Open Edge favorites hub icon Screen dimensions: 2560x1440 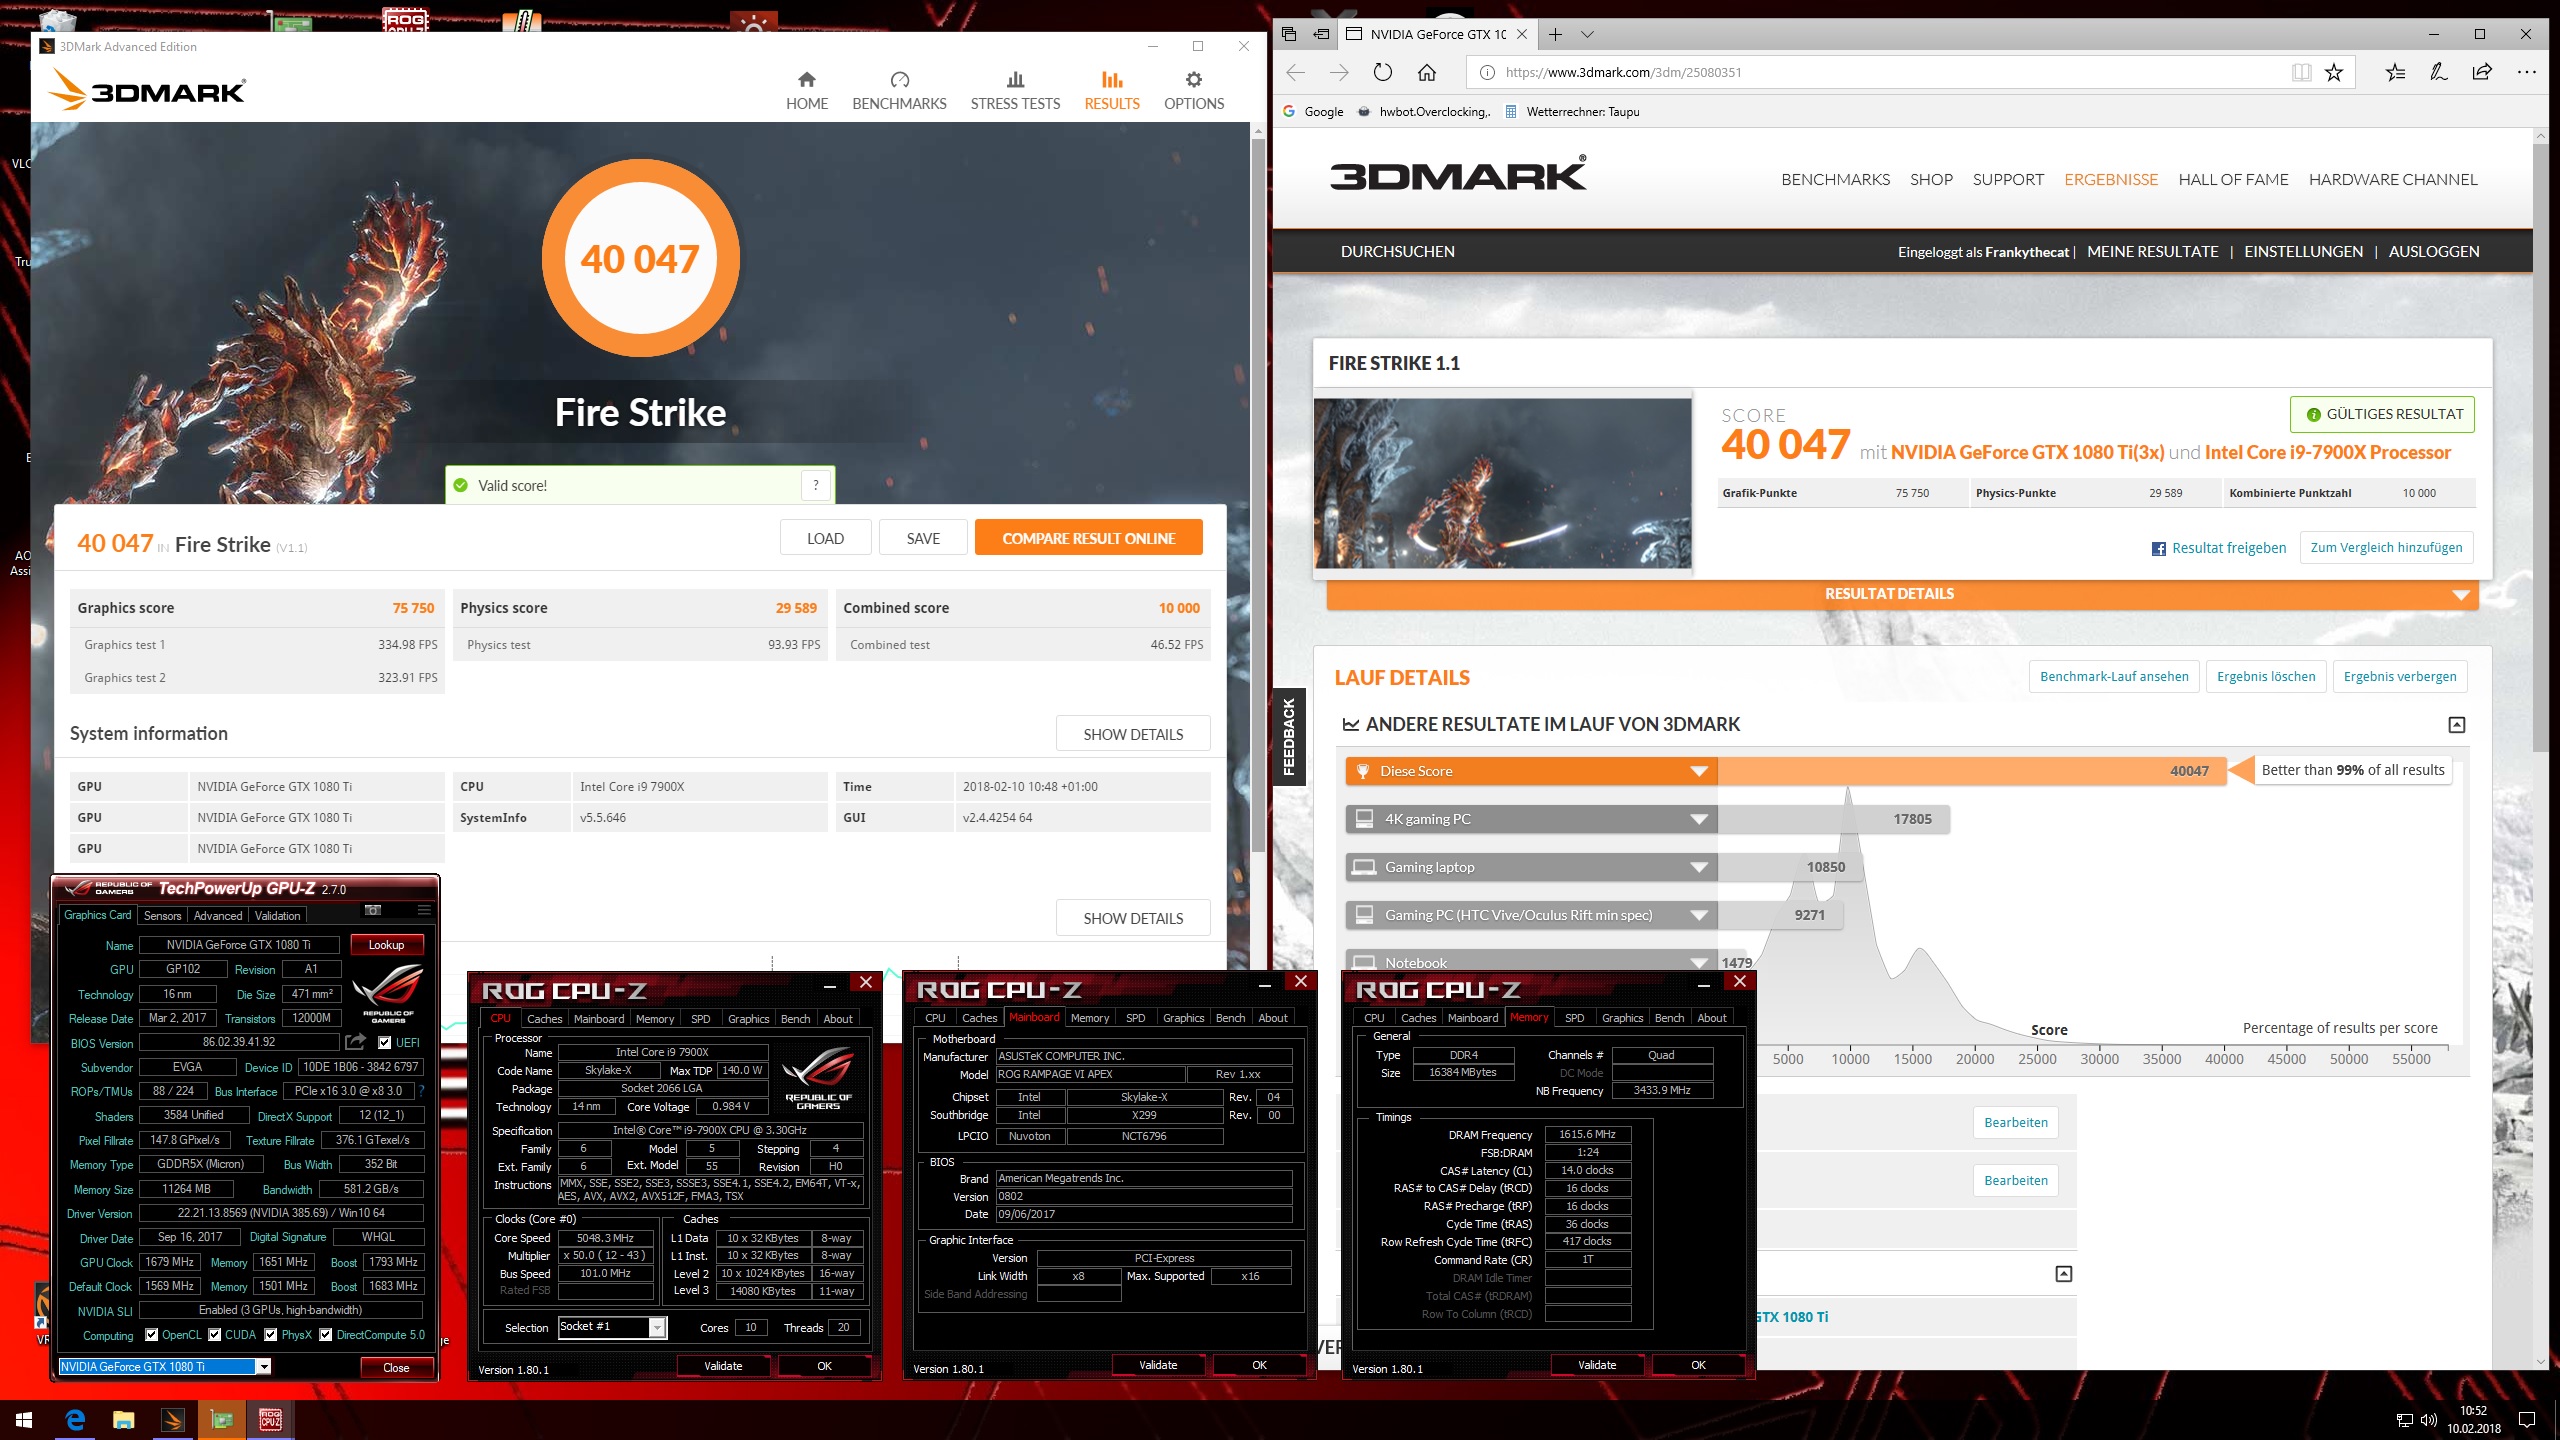pos(2395,72)
